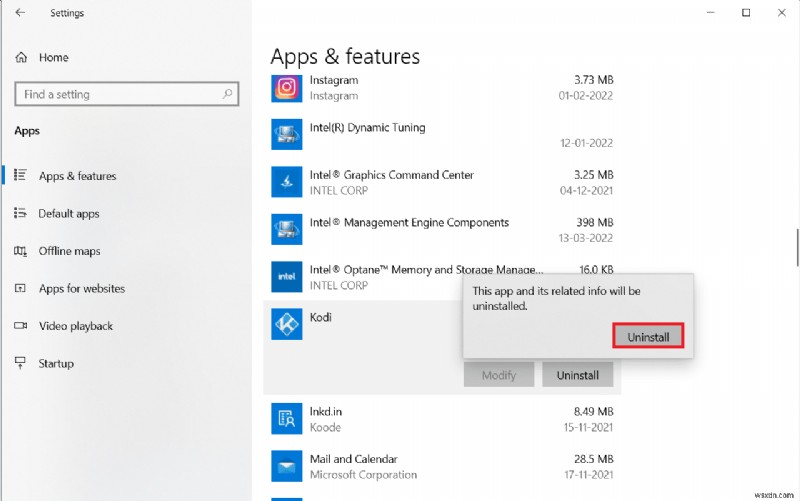Click the Kodi app icon
This screenshot has width=800, height=501.
[287, 324]
